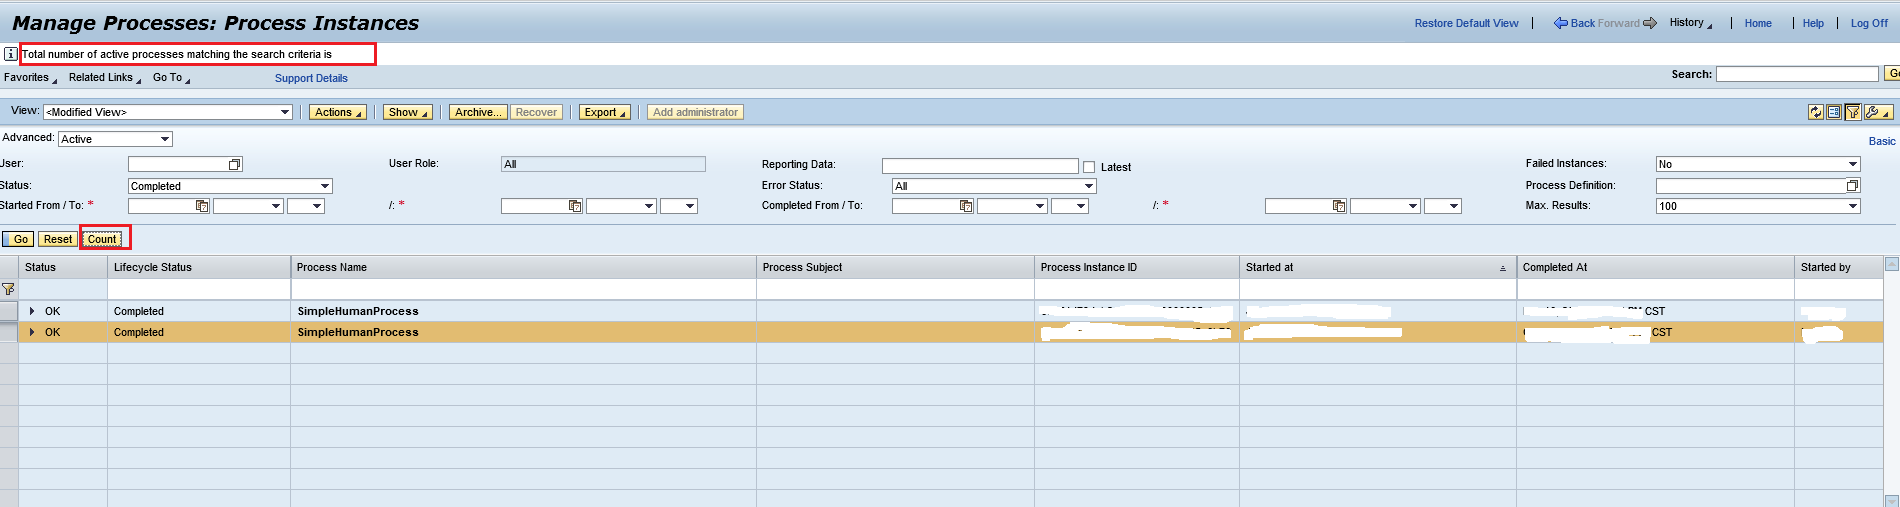Open the Favorites menu
Image resolution: width=1900 pixels, height=507 pixels.
[30, 77]
